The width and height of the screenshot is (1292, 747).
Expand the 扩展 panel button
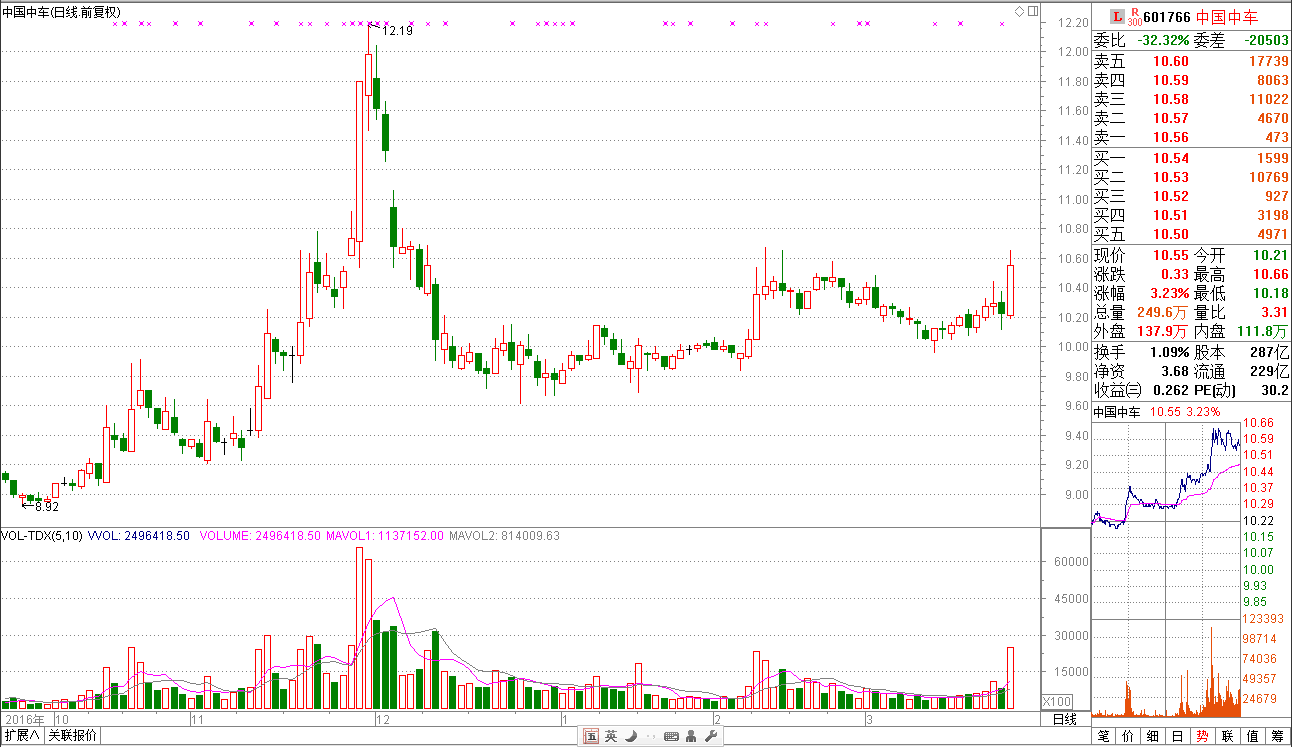(x=21, y=737)
